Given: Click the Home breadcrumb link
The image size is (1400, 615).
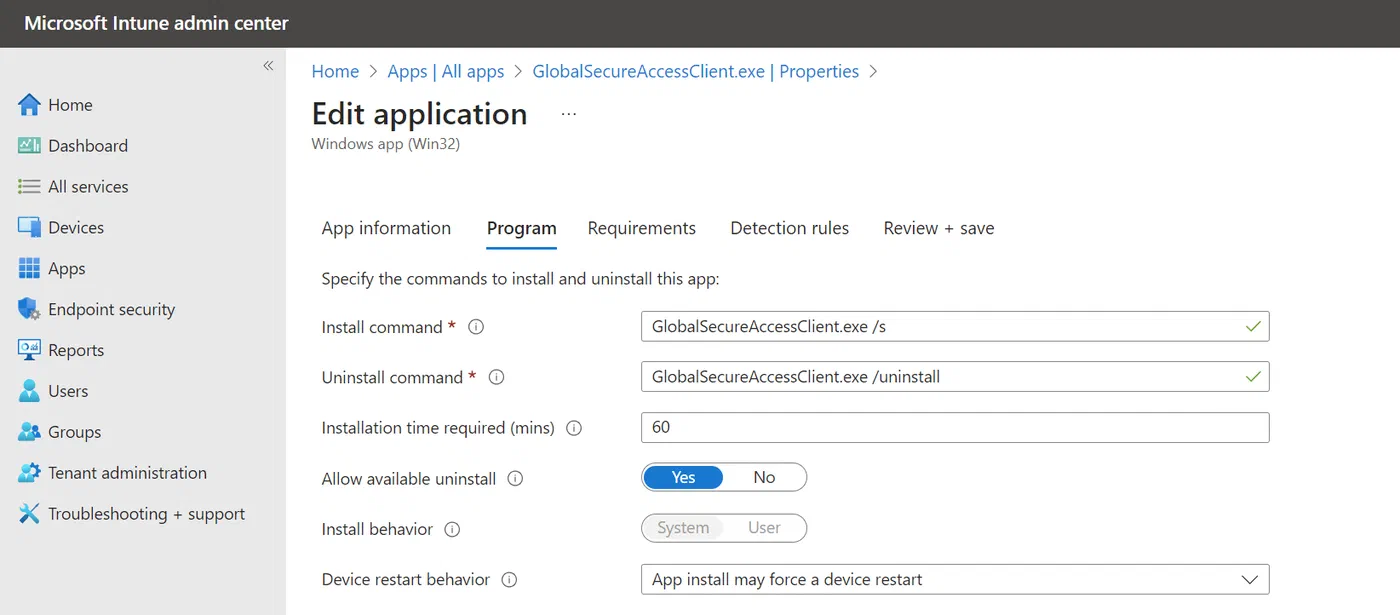Looking at the screenshot, I should click(x=335, y=71).
